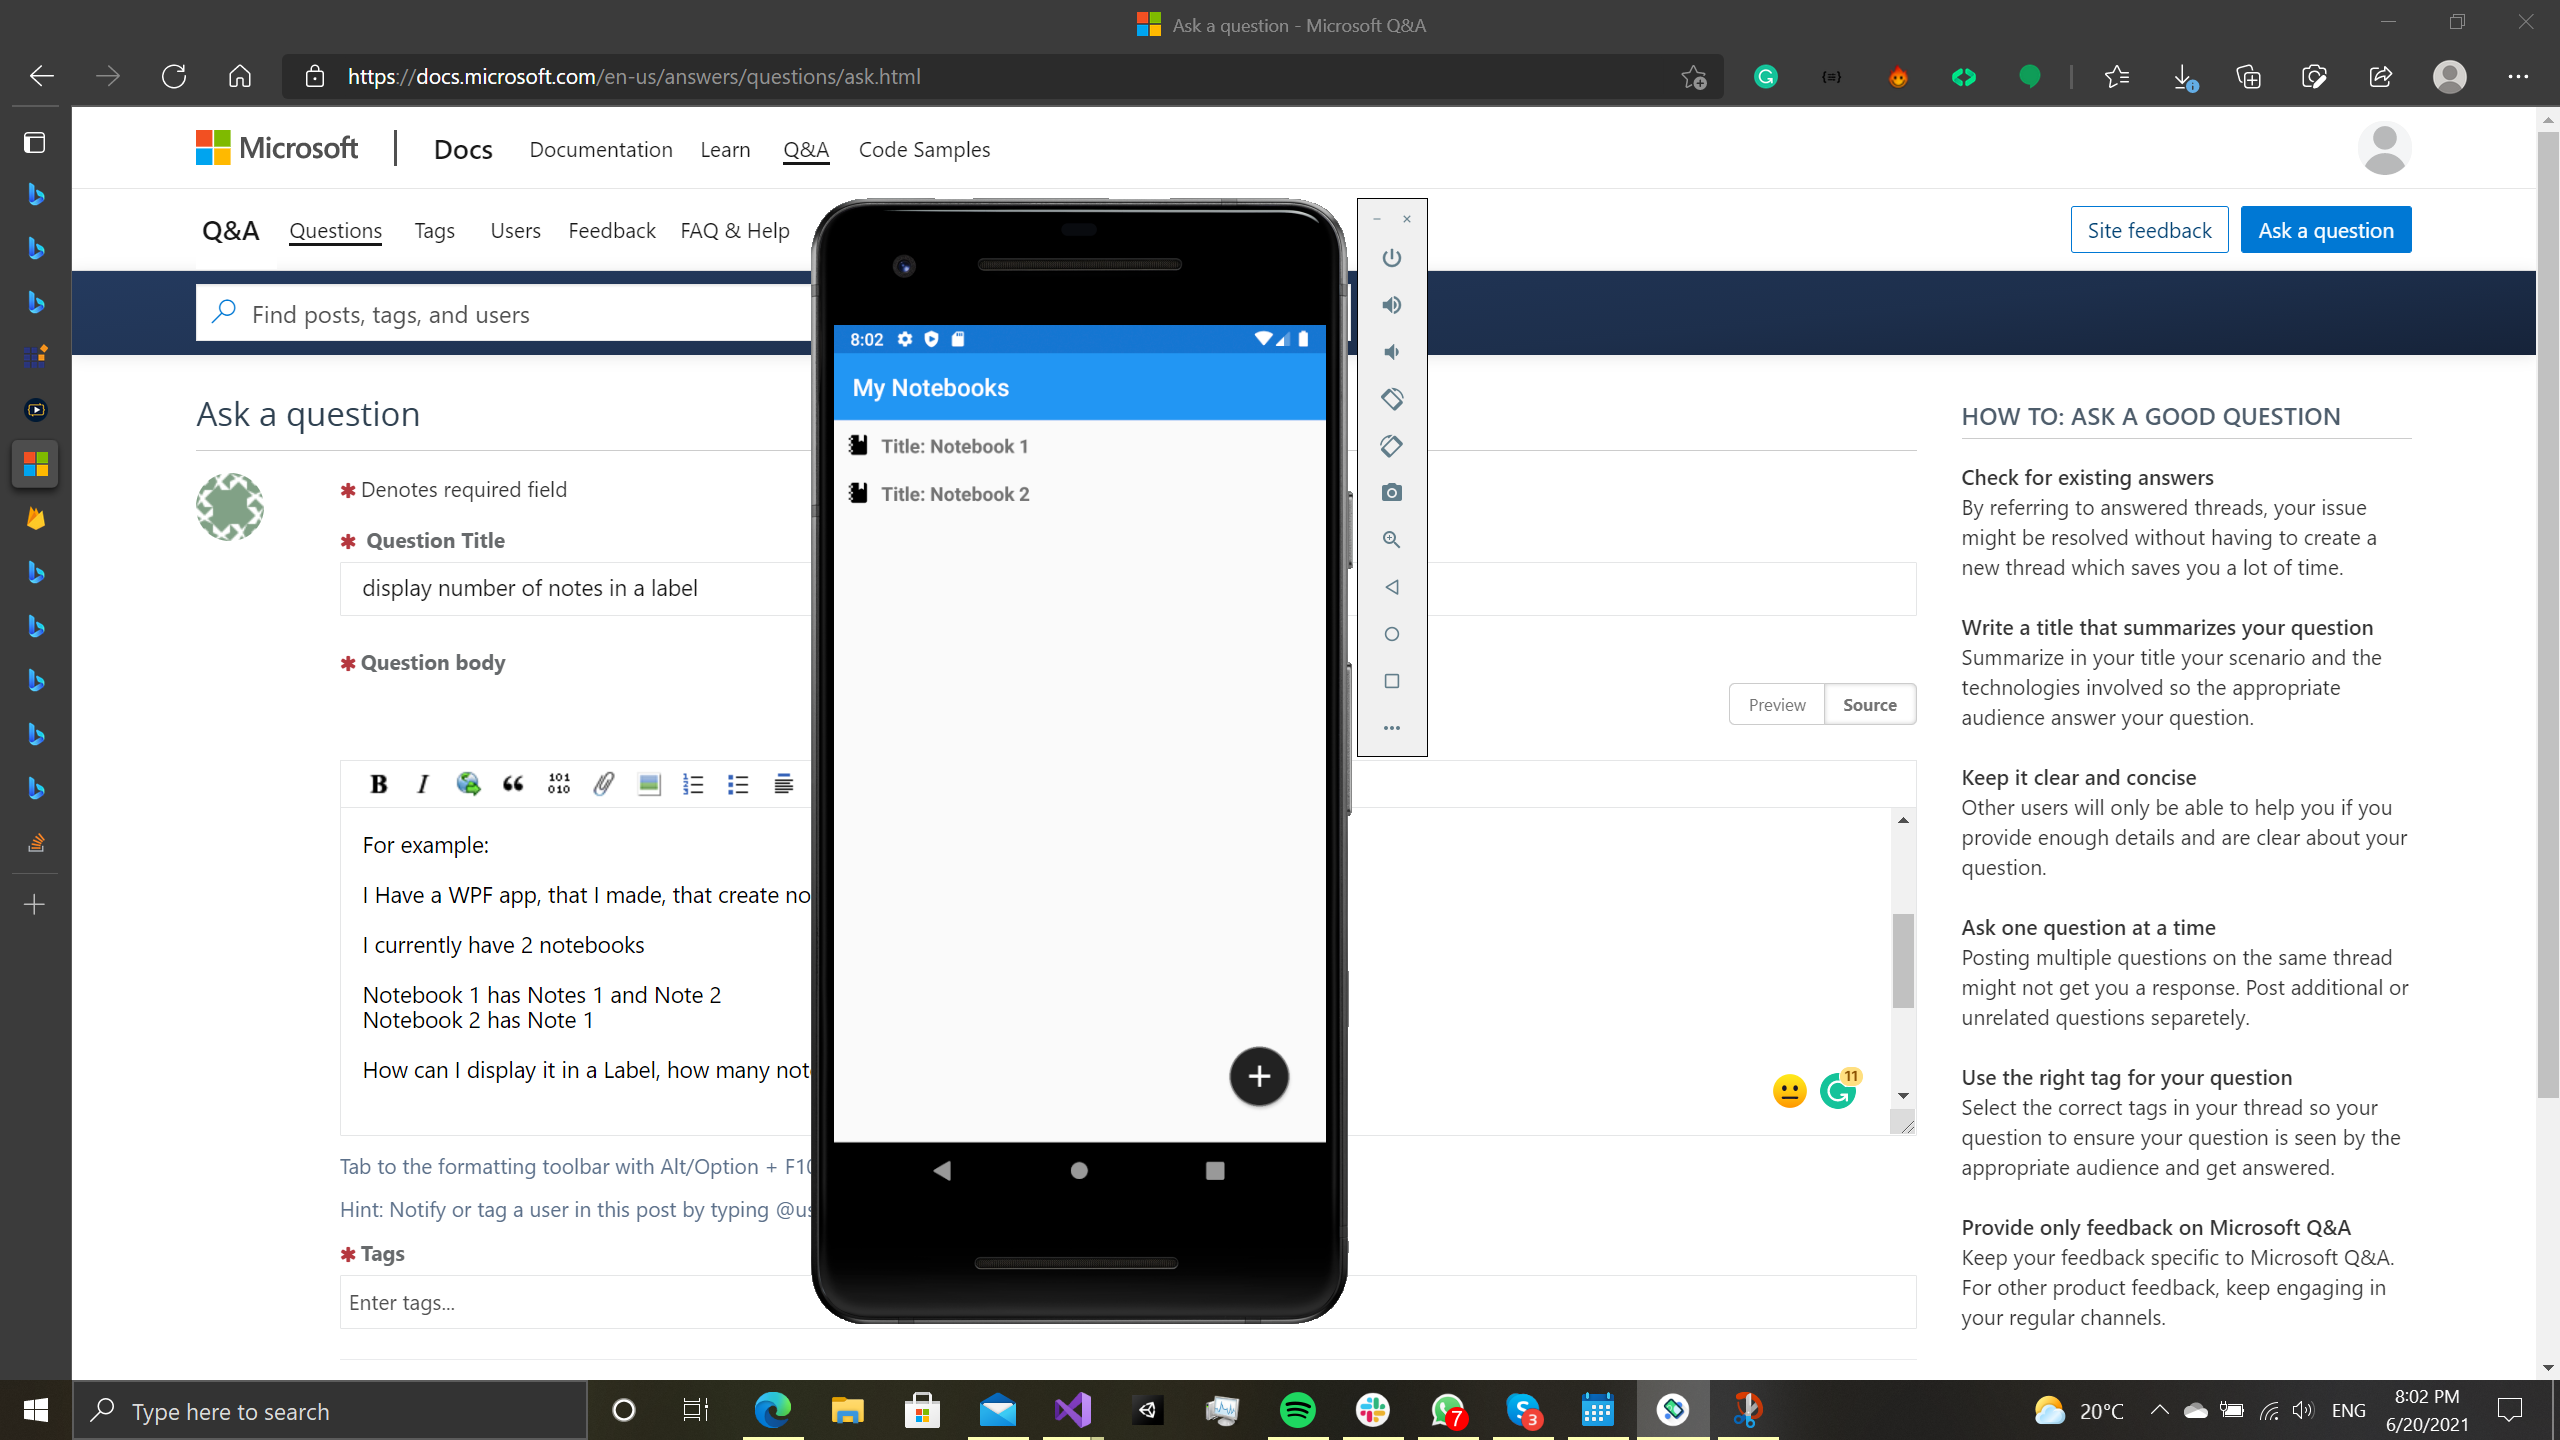Show hidden system tray icons
The height and width of the screenshot is (1440, 2560).
[2159, 1411]
